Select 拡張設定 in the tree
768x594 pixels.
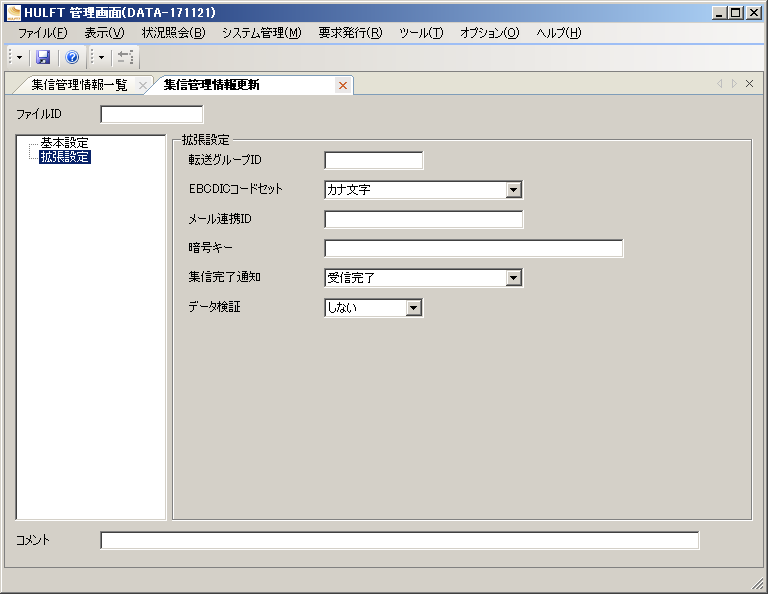65,157
